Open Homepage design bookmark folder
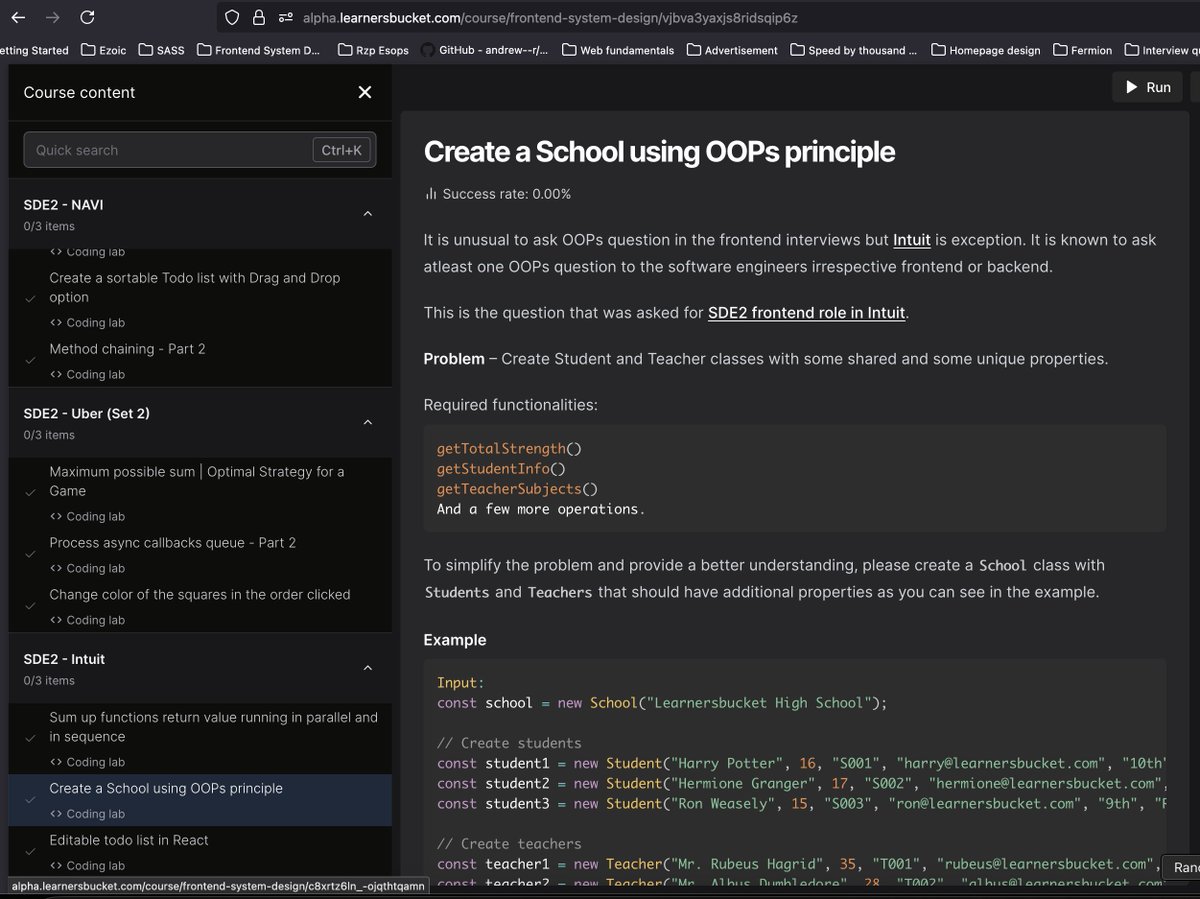1200x899 pixels. 985,50
